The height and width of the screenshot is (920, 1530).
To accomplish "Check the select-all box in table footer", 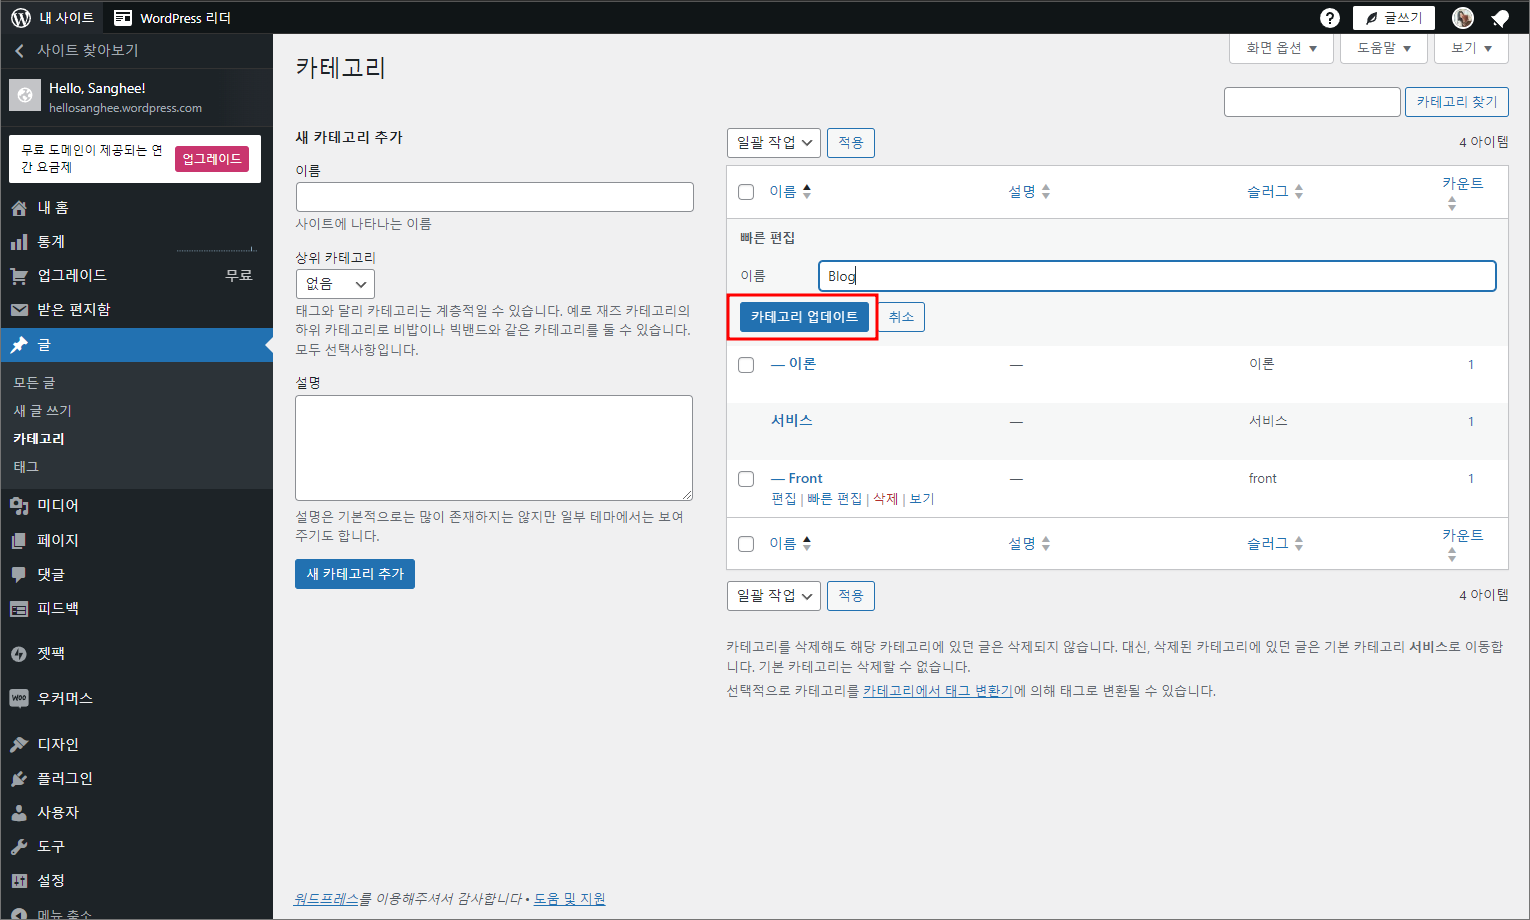I will pyautogui.click(x=746, y=544).
